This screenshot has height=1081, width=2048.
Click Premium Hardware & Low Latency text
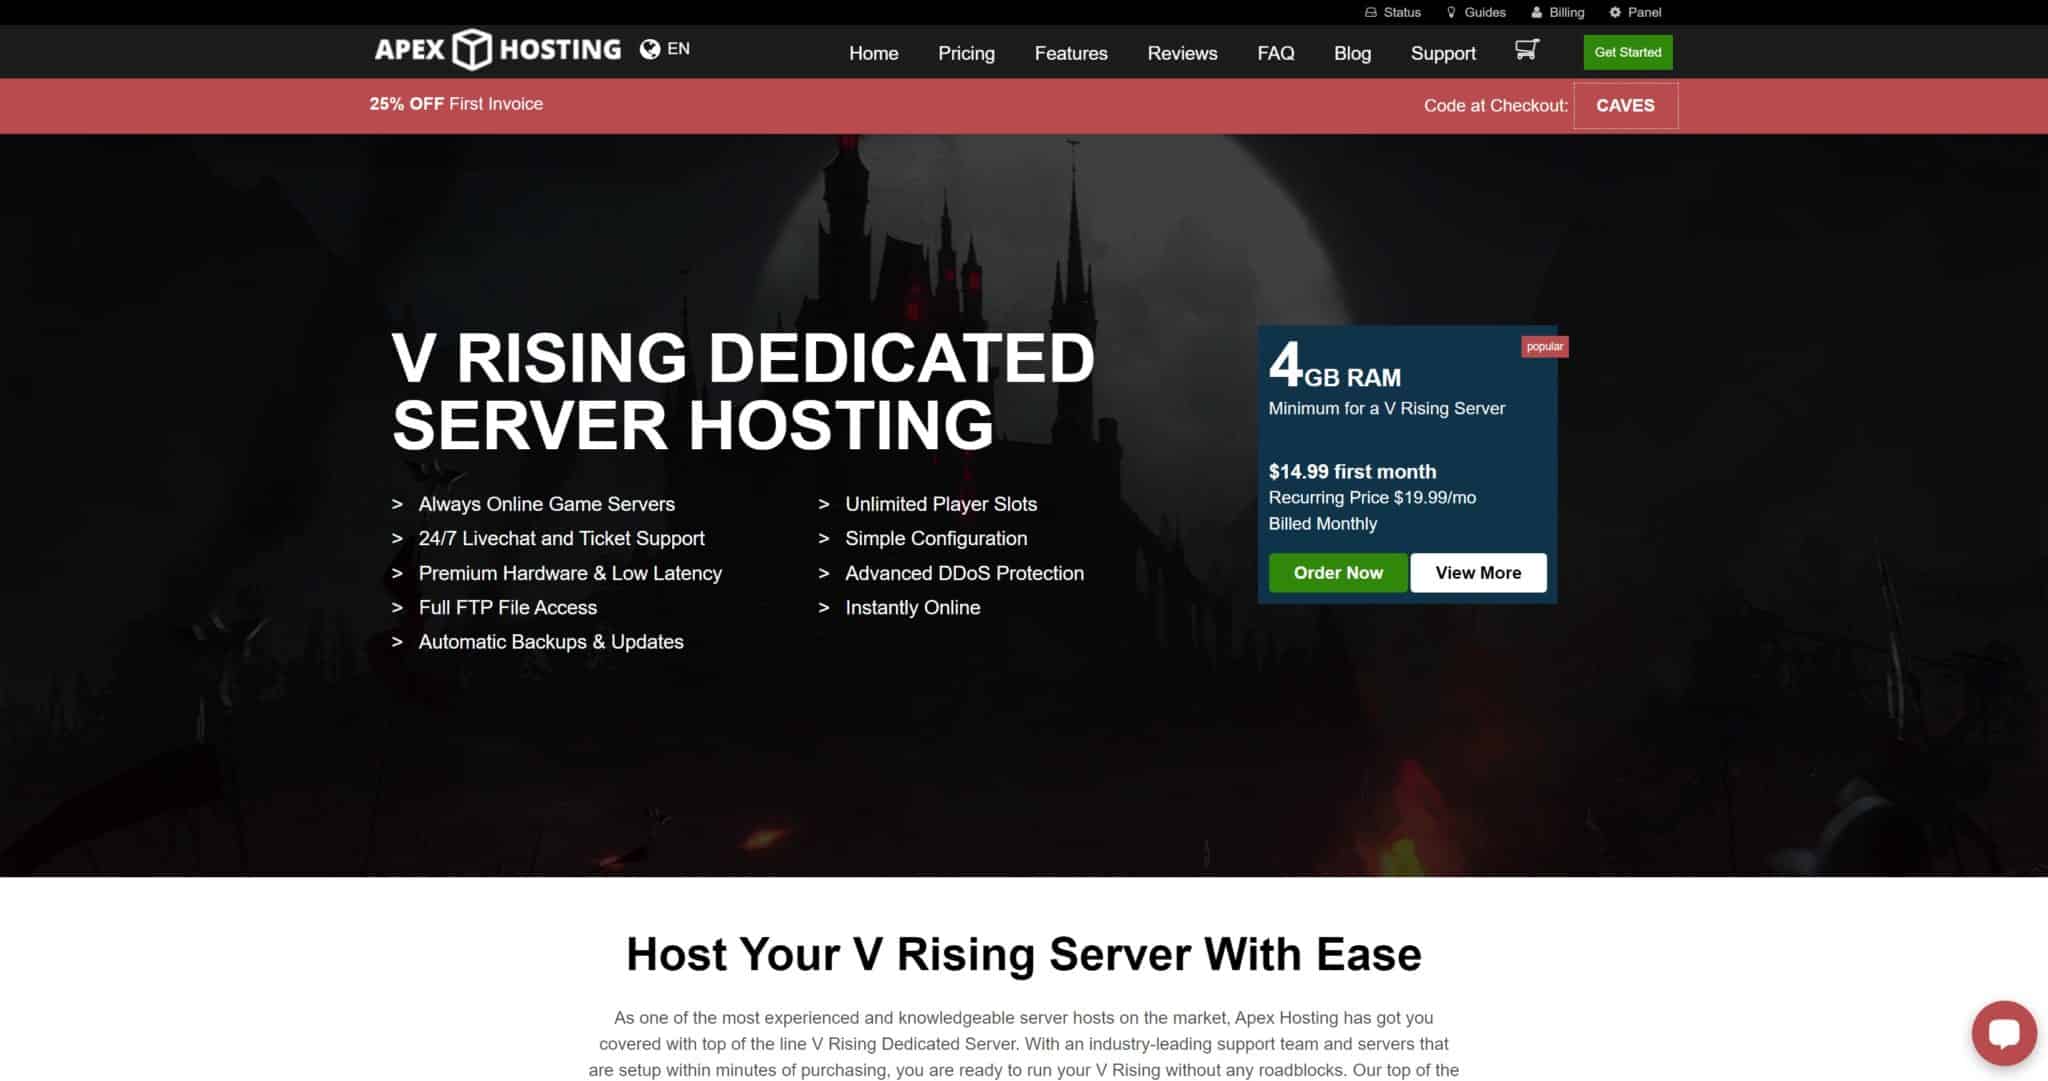pos(570,573)
